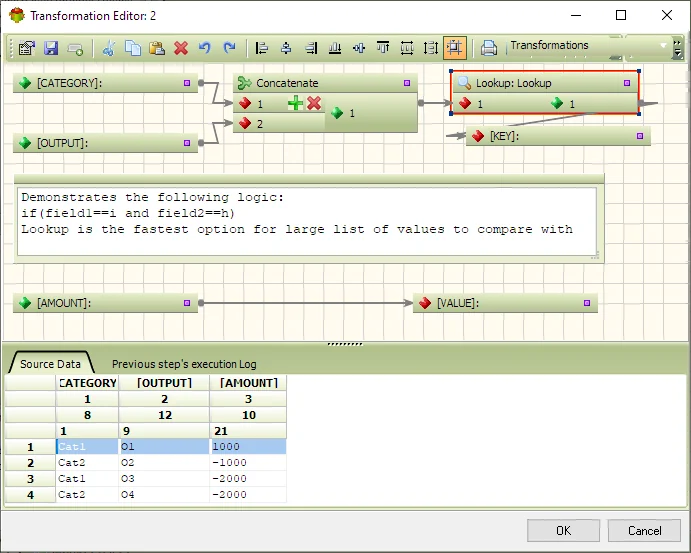
Task: Remove Concatenate input with red X
Action: (314, 104)
